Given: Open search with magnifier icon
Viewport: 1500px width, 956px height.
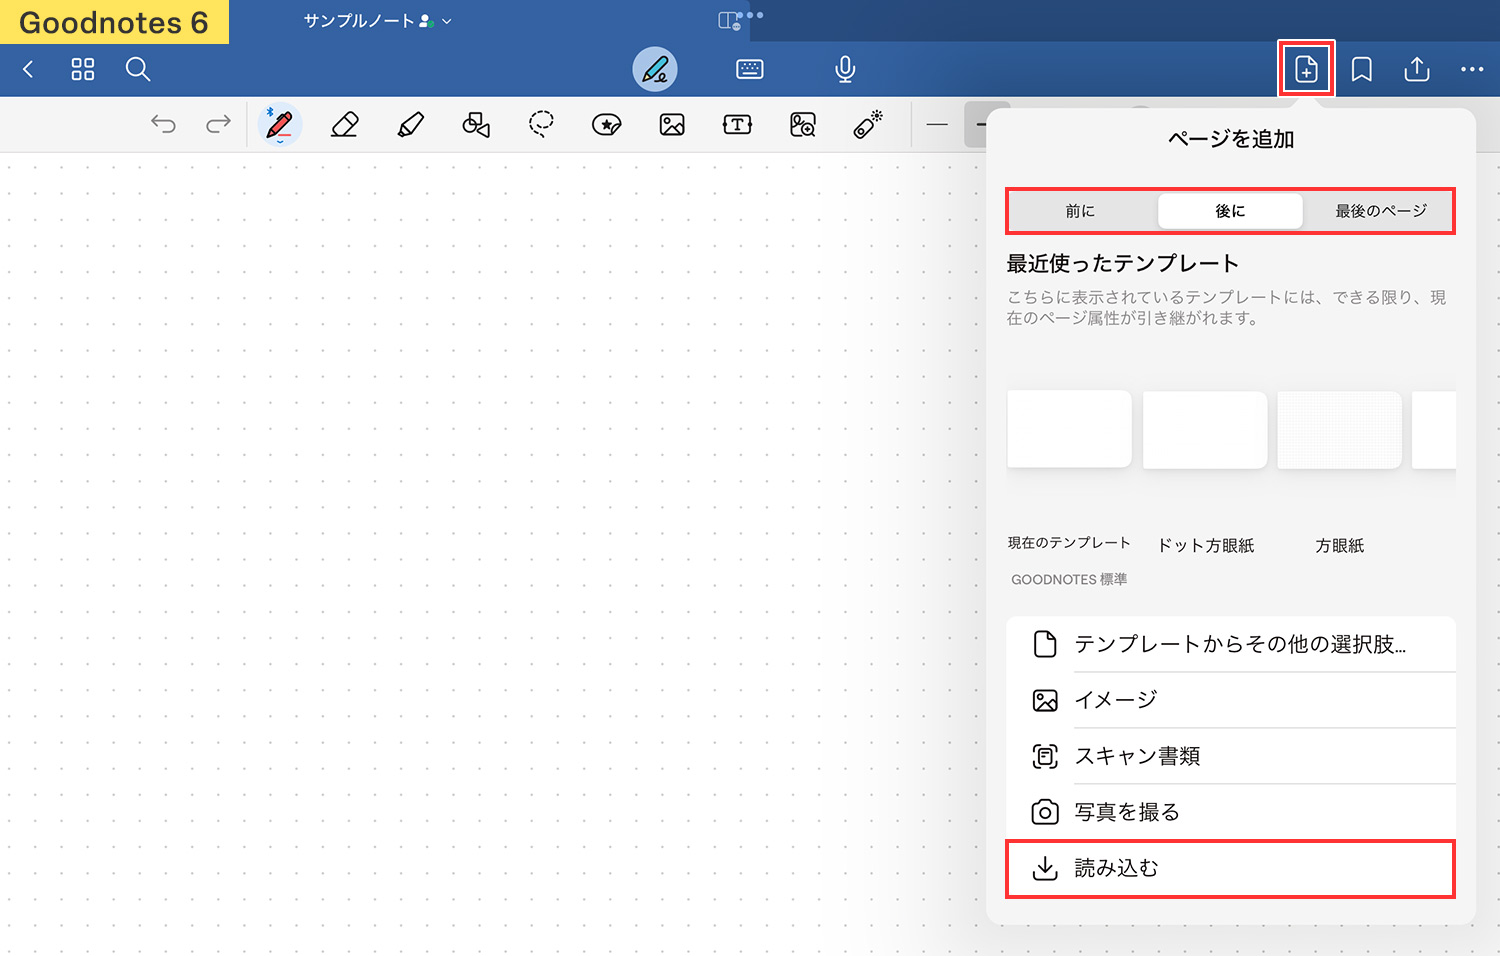Looking at the screenshot, I should [138, 69].
